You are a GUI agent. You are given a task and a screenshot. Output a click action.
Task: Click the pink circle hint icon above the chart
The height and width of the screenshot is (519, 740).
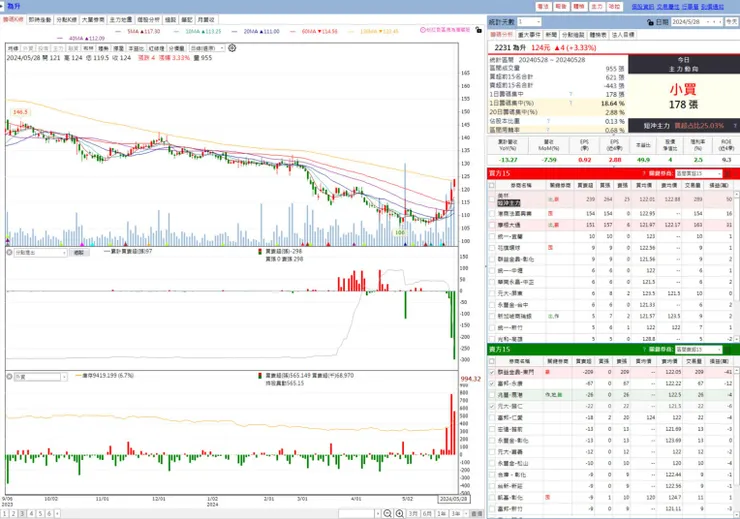(x=423, y=30)
